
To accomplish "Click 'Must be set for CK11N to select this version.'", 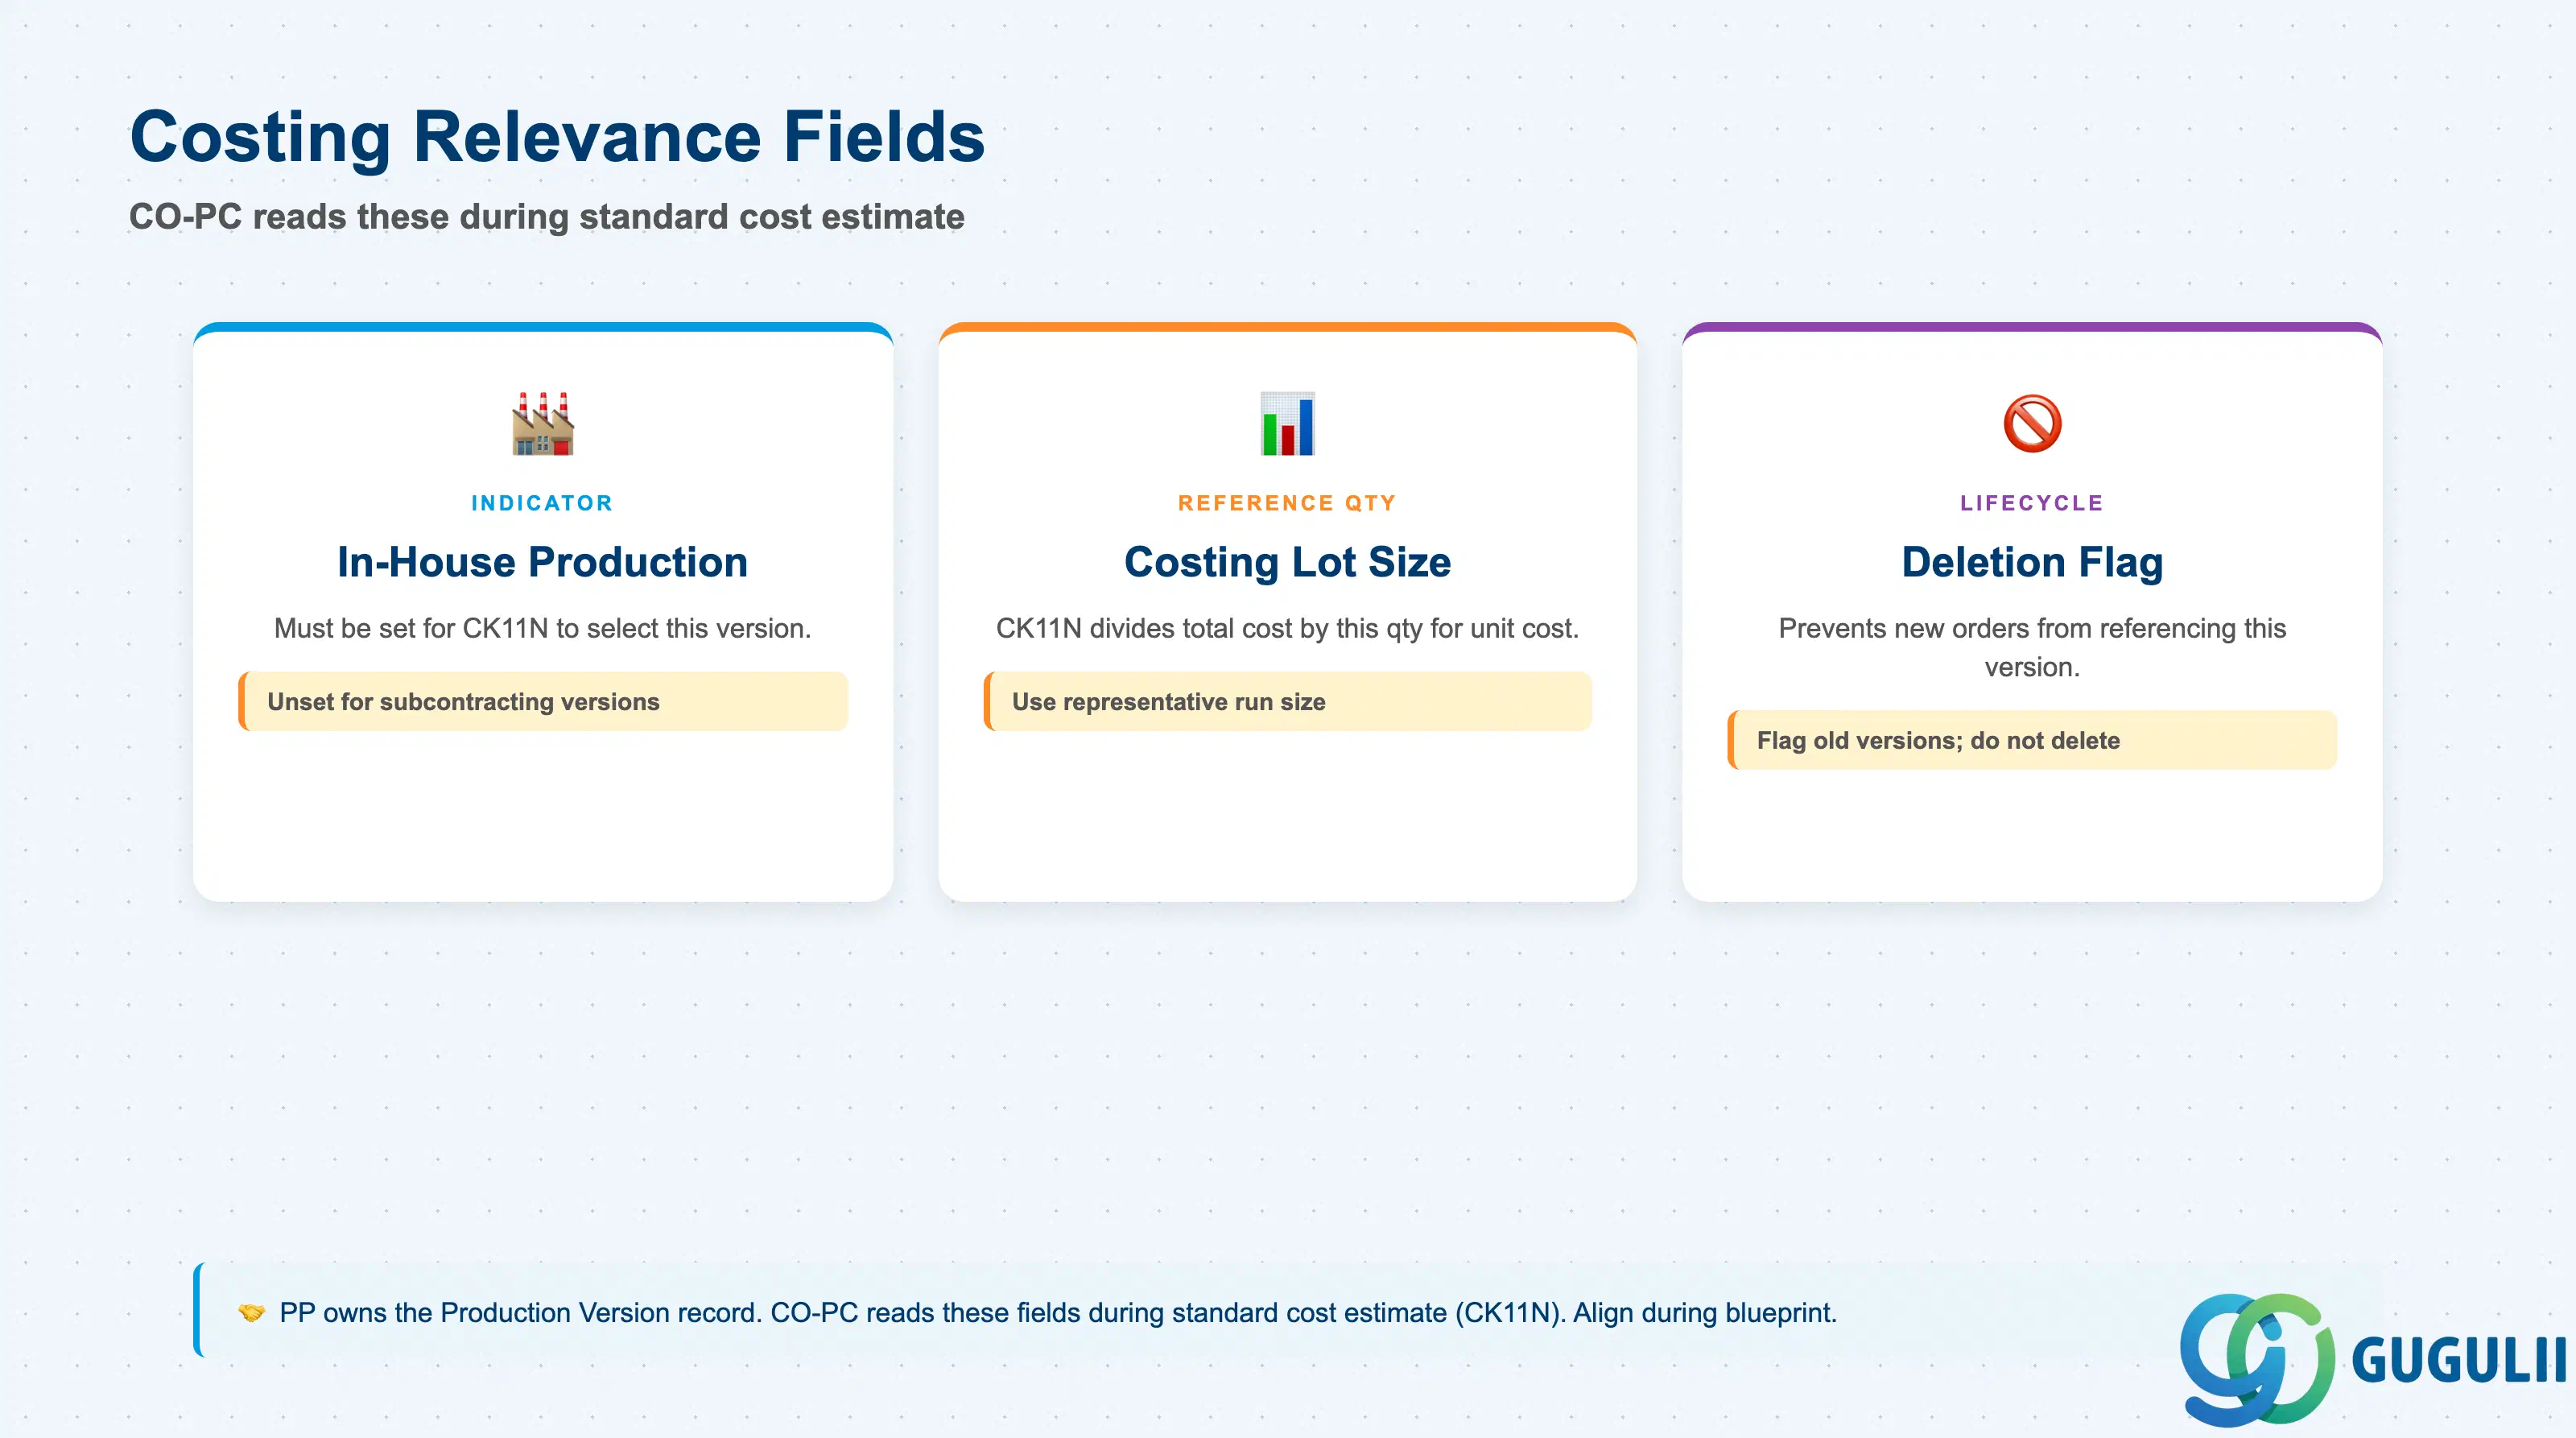I will tap(542, 628).
